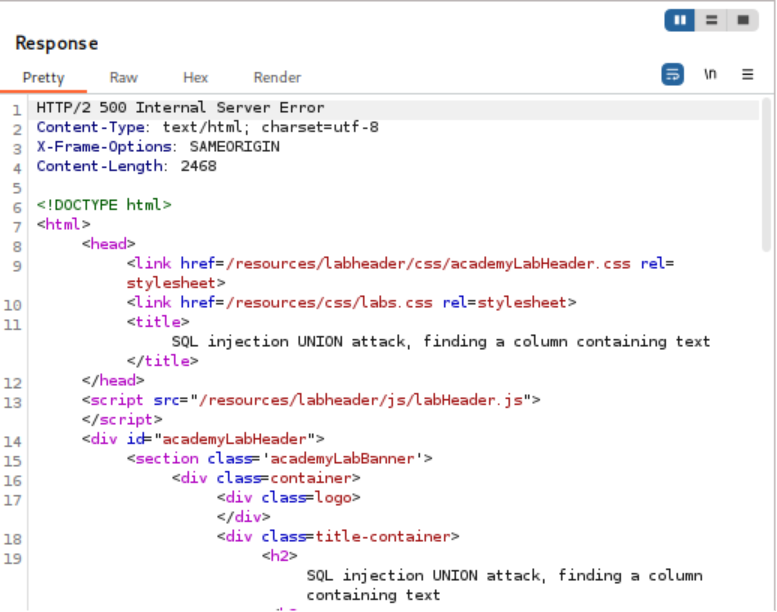
Task: Open the Raw tab
Action: (x=124, y=77)
